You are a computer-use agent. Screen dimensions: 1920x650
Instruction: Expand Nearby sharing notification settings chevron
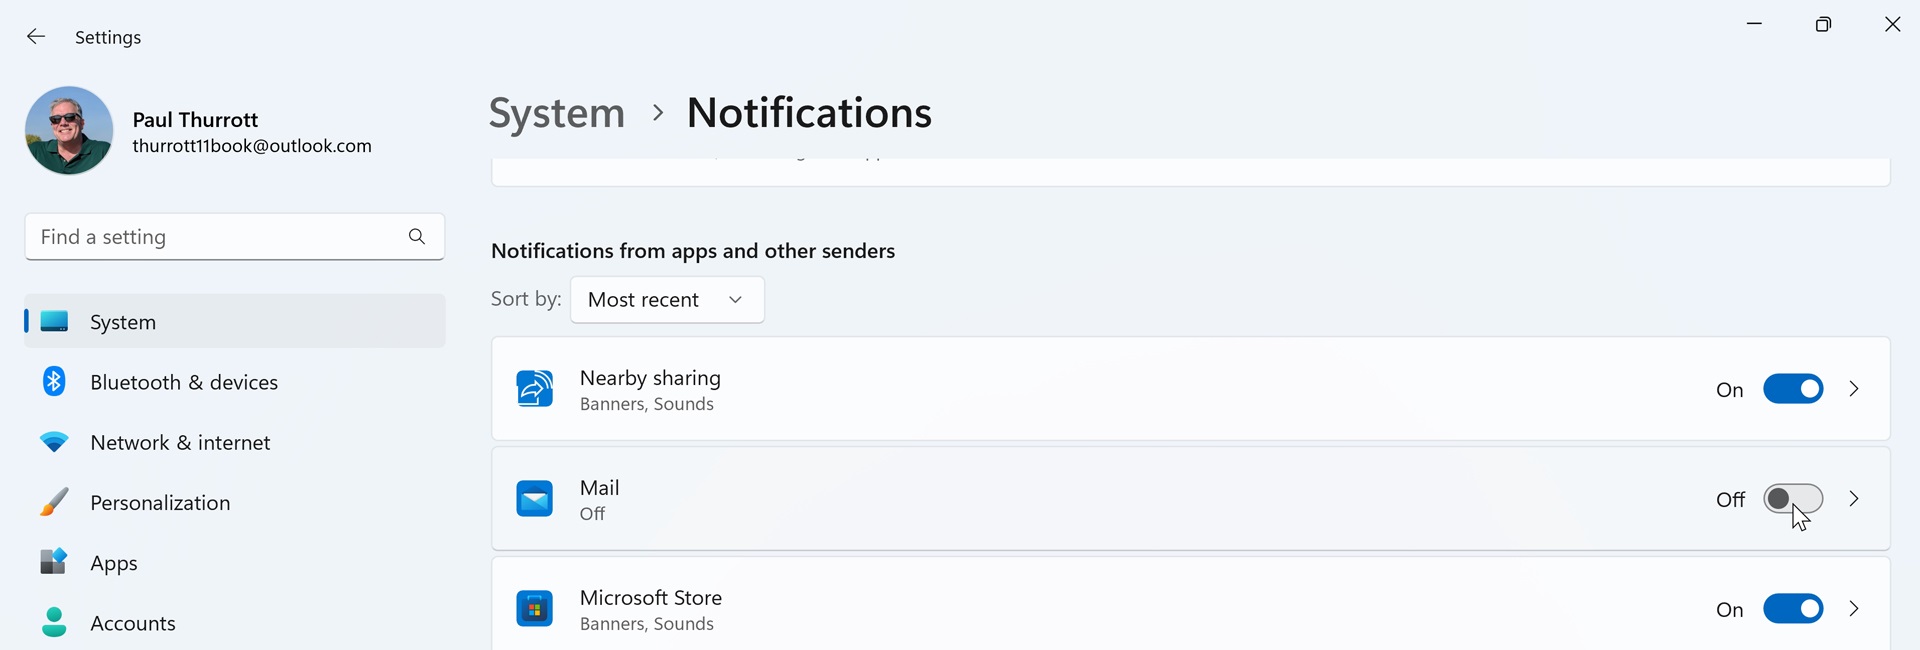coord(1855,389)
